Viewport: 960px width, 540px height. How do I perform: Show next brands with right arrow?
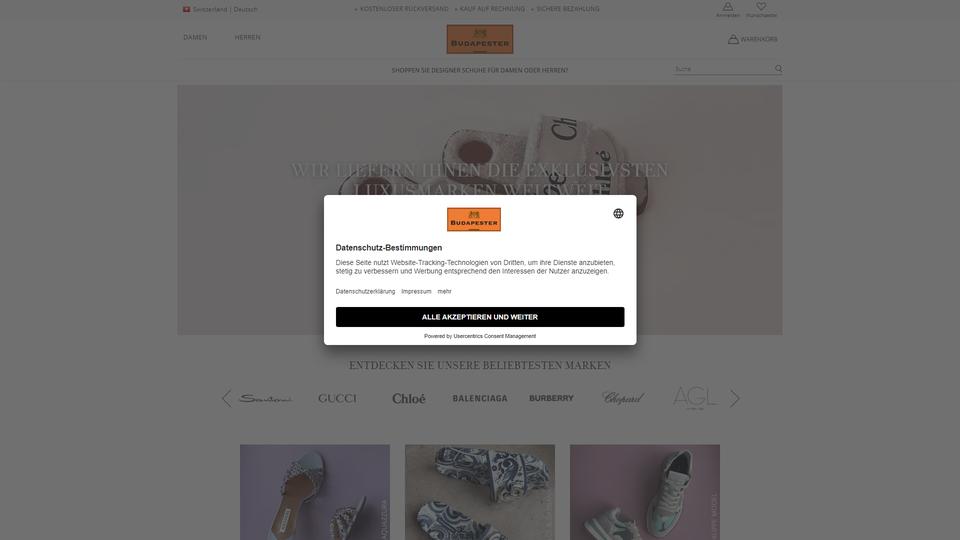[x=735, y=399]
